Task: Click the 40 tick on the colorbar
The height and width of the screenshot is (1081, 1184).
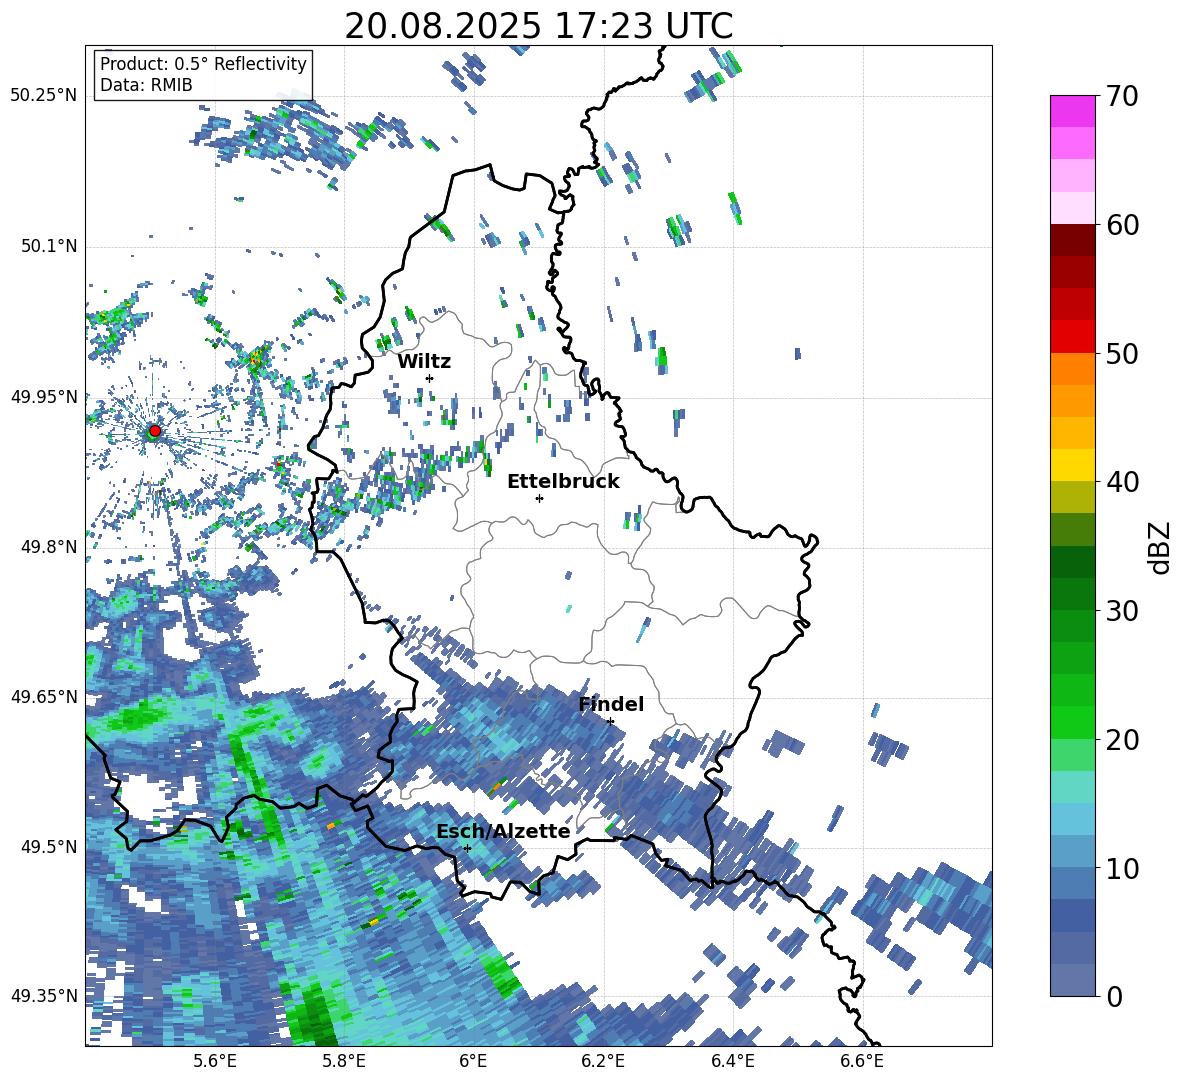Action: 1121,482
